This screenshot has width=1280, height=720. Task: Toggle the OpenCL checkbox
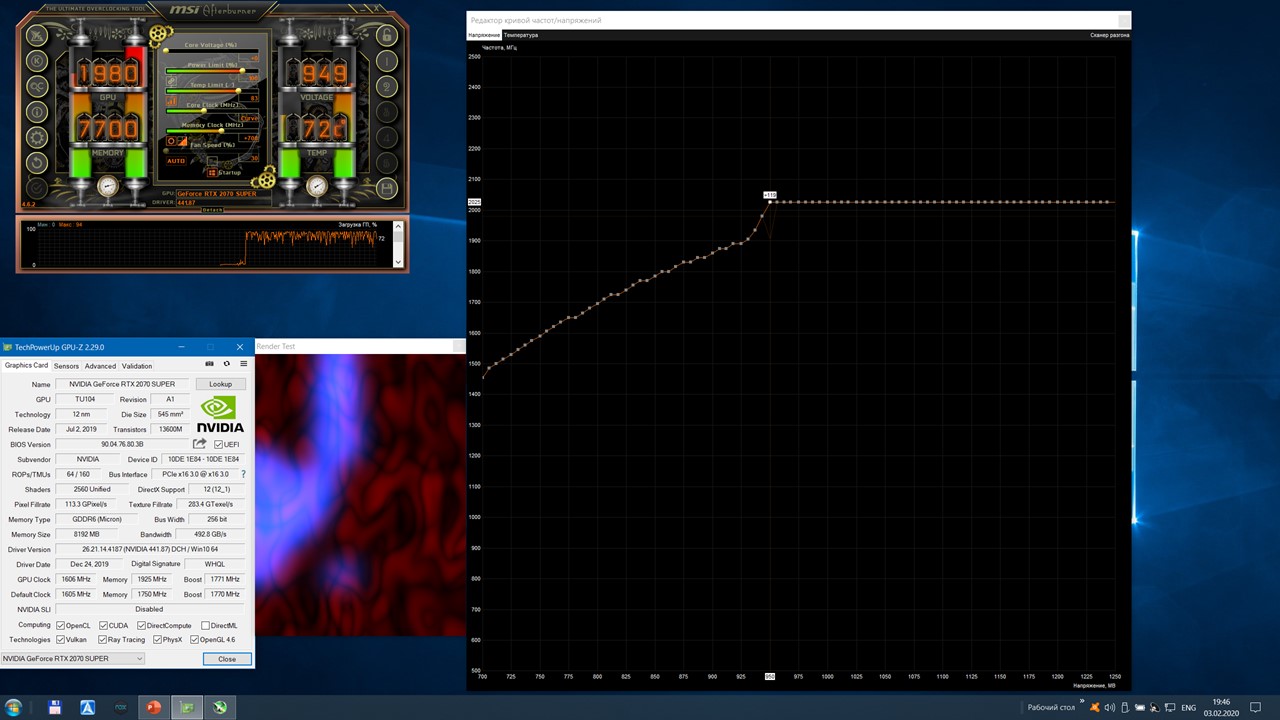coord(61,626)
